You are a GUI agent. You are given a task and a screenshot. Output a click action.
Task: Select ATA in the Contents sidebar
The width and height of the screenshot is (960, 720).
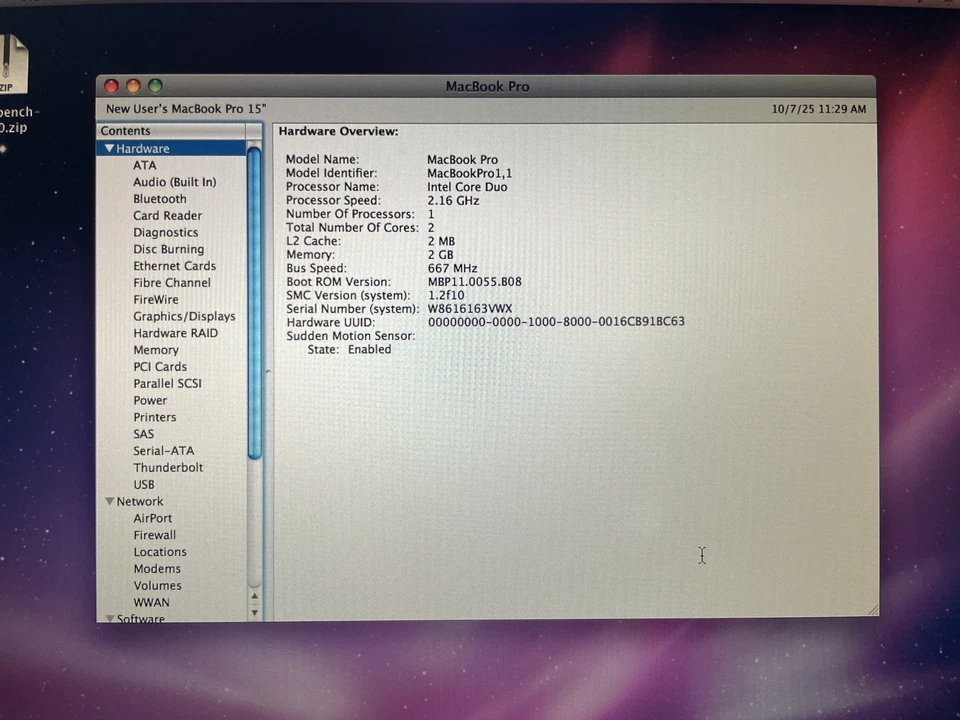click(144, 165)
